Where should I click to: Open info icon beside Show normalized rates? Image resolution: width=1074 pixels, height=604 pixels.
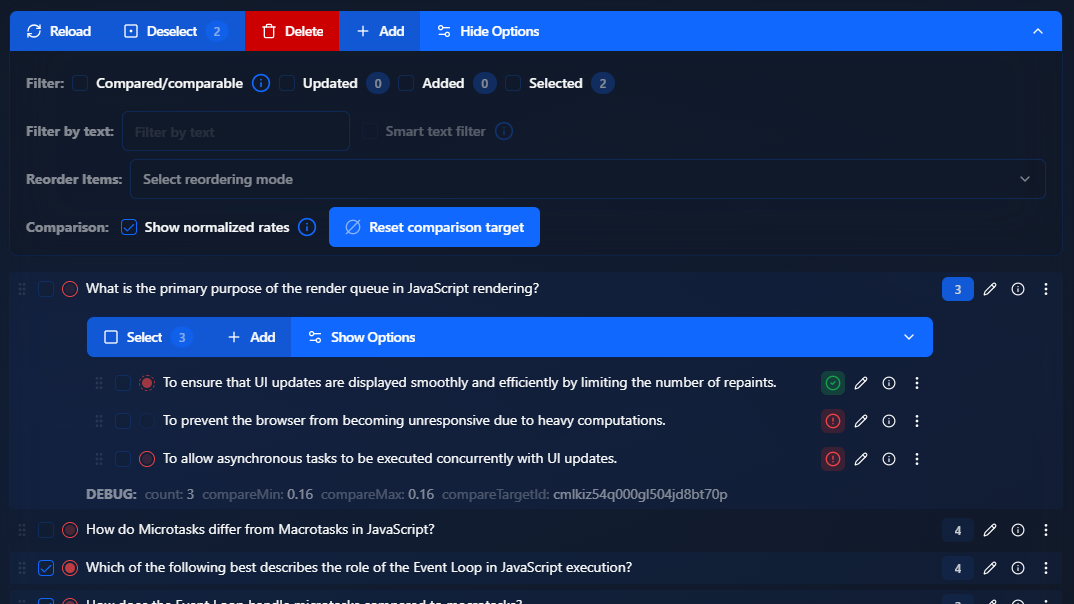point(307,227)
